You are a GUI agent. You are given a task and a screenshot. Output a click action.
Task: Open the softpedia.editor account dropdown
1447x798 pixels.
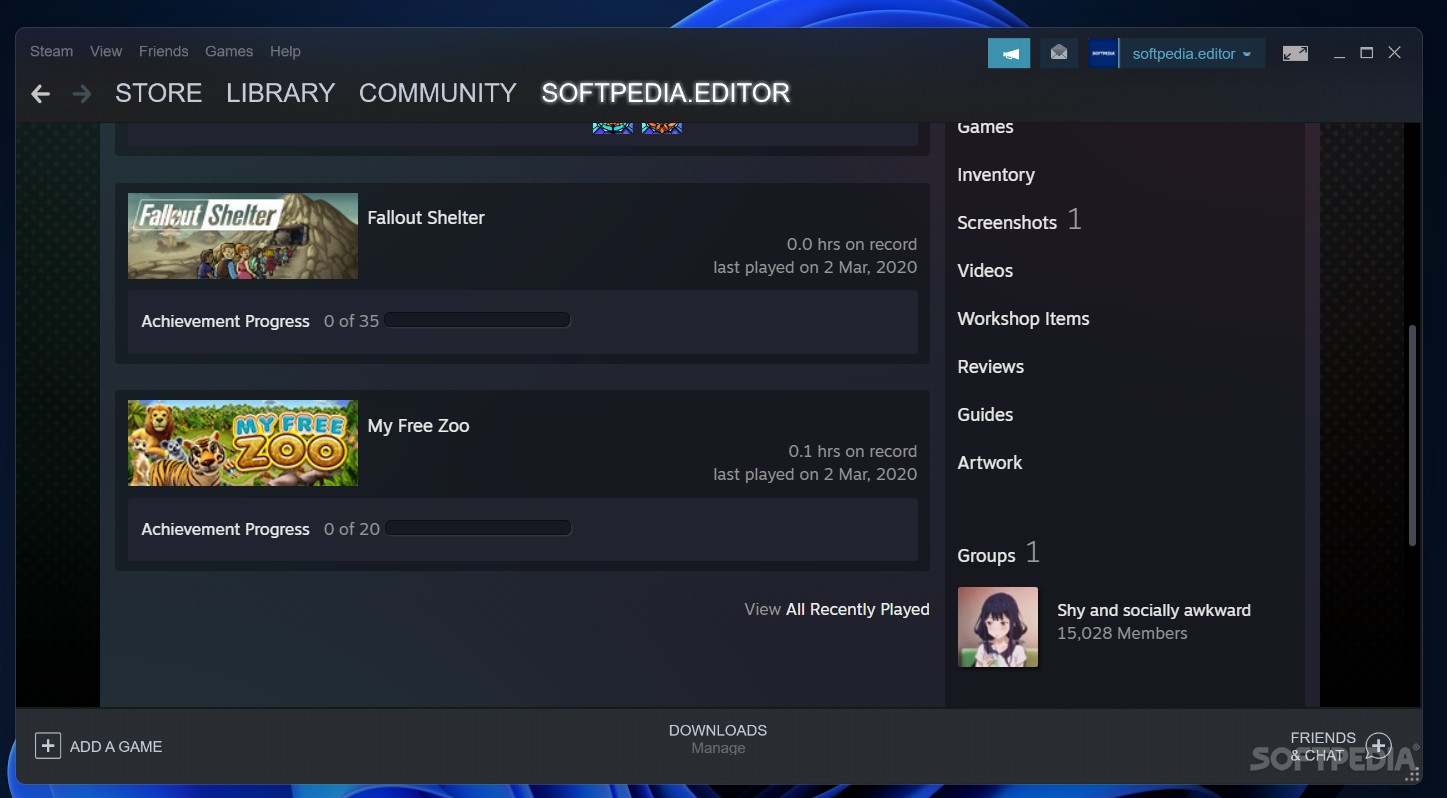tap(1191, 54)
